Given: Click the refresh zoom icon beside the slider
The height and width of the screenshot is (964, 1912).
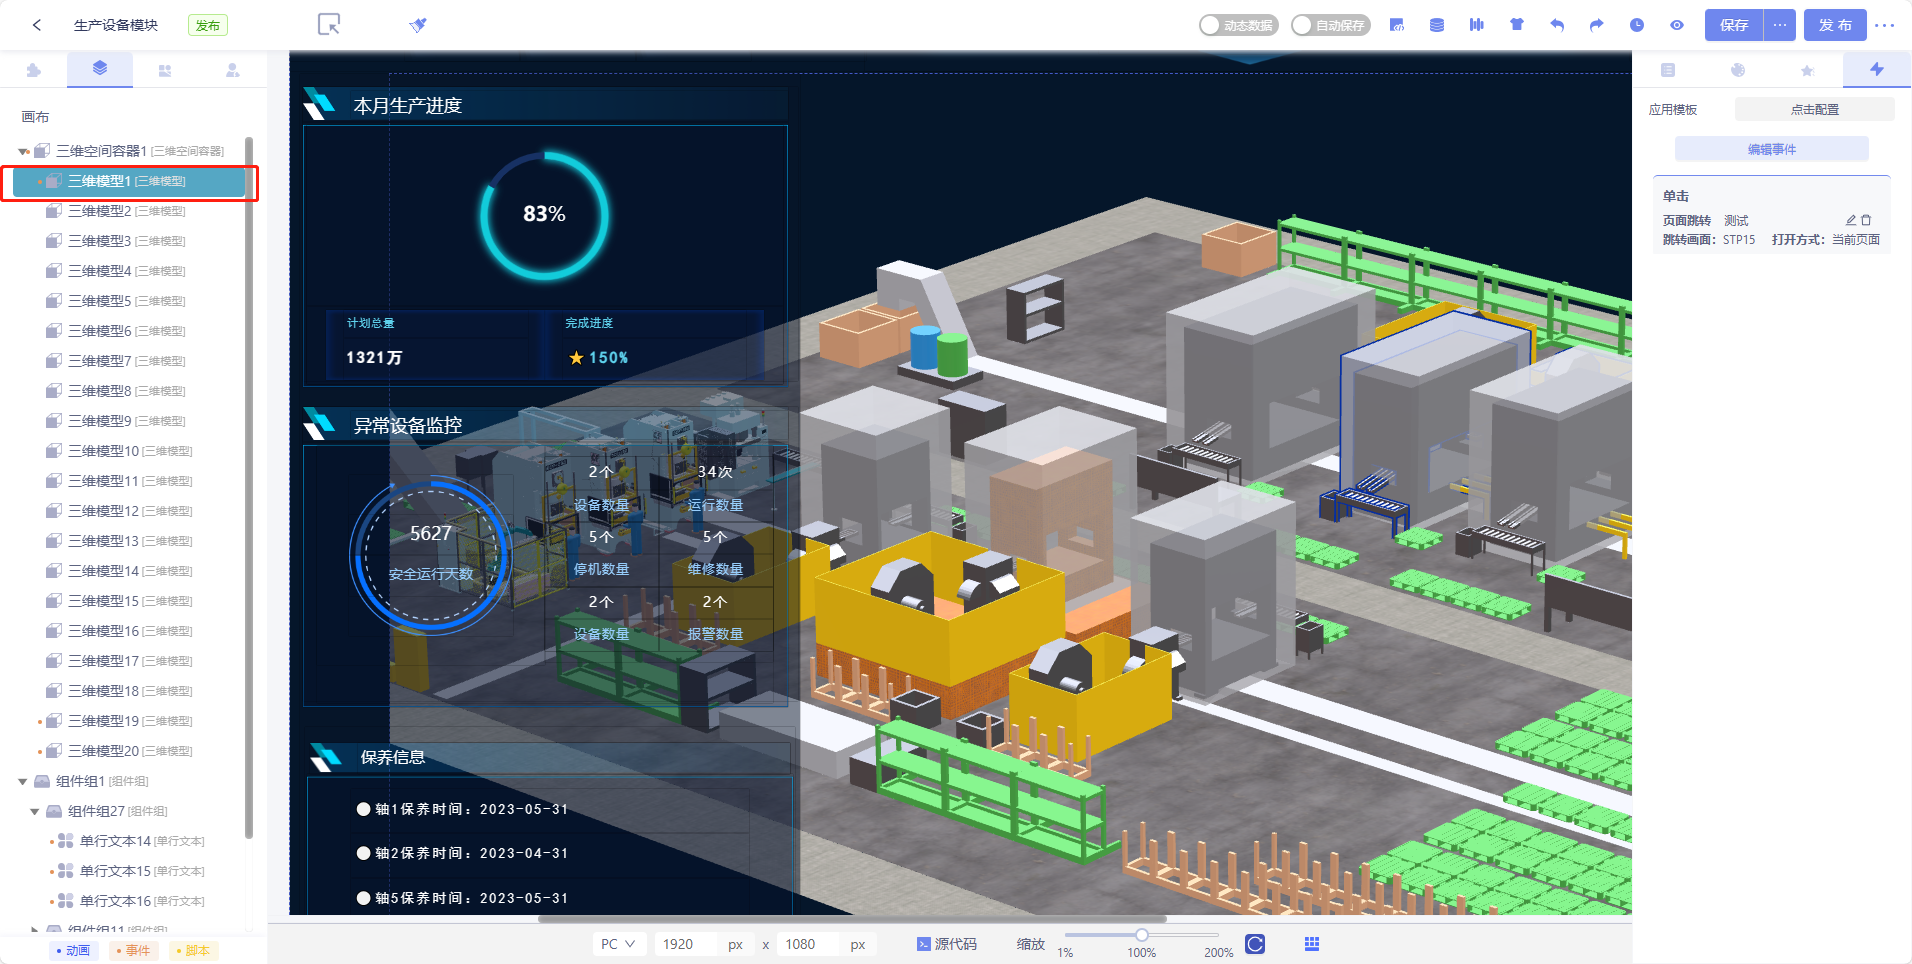Looking at the screenshot, I should pyautogui.click(x=1255, y=944).
